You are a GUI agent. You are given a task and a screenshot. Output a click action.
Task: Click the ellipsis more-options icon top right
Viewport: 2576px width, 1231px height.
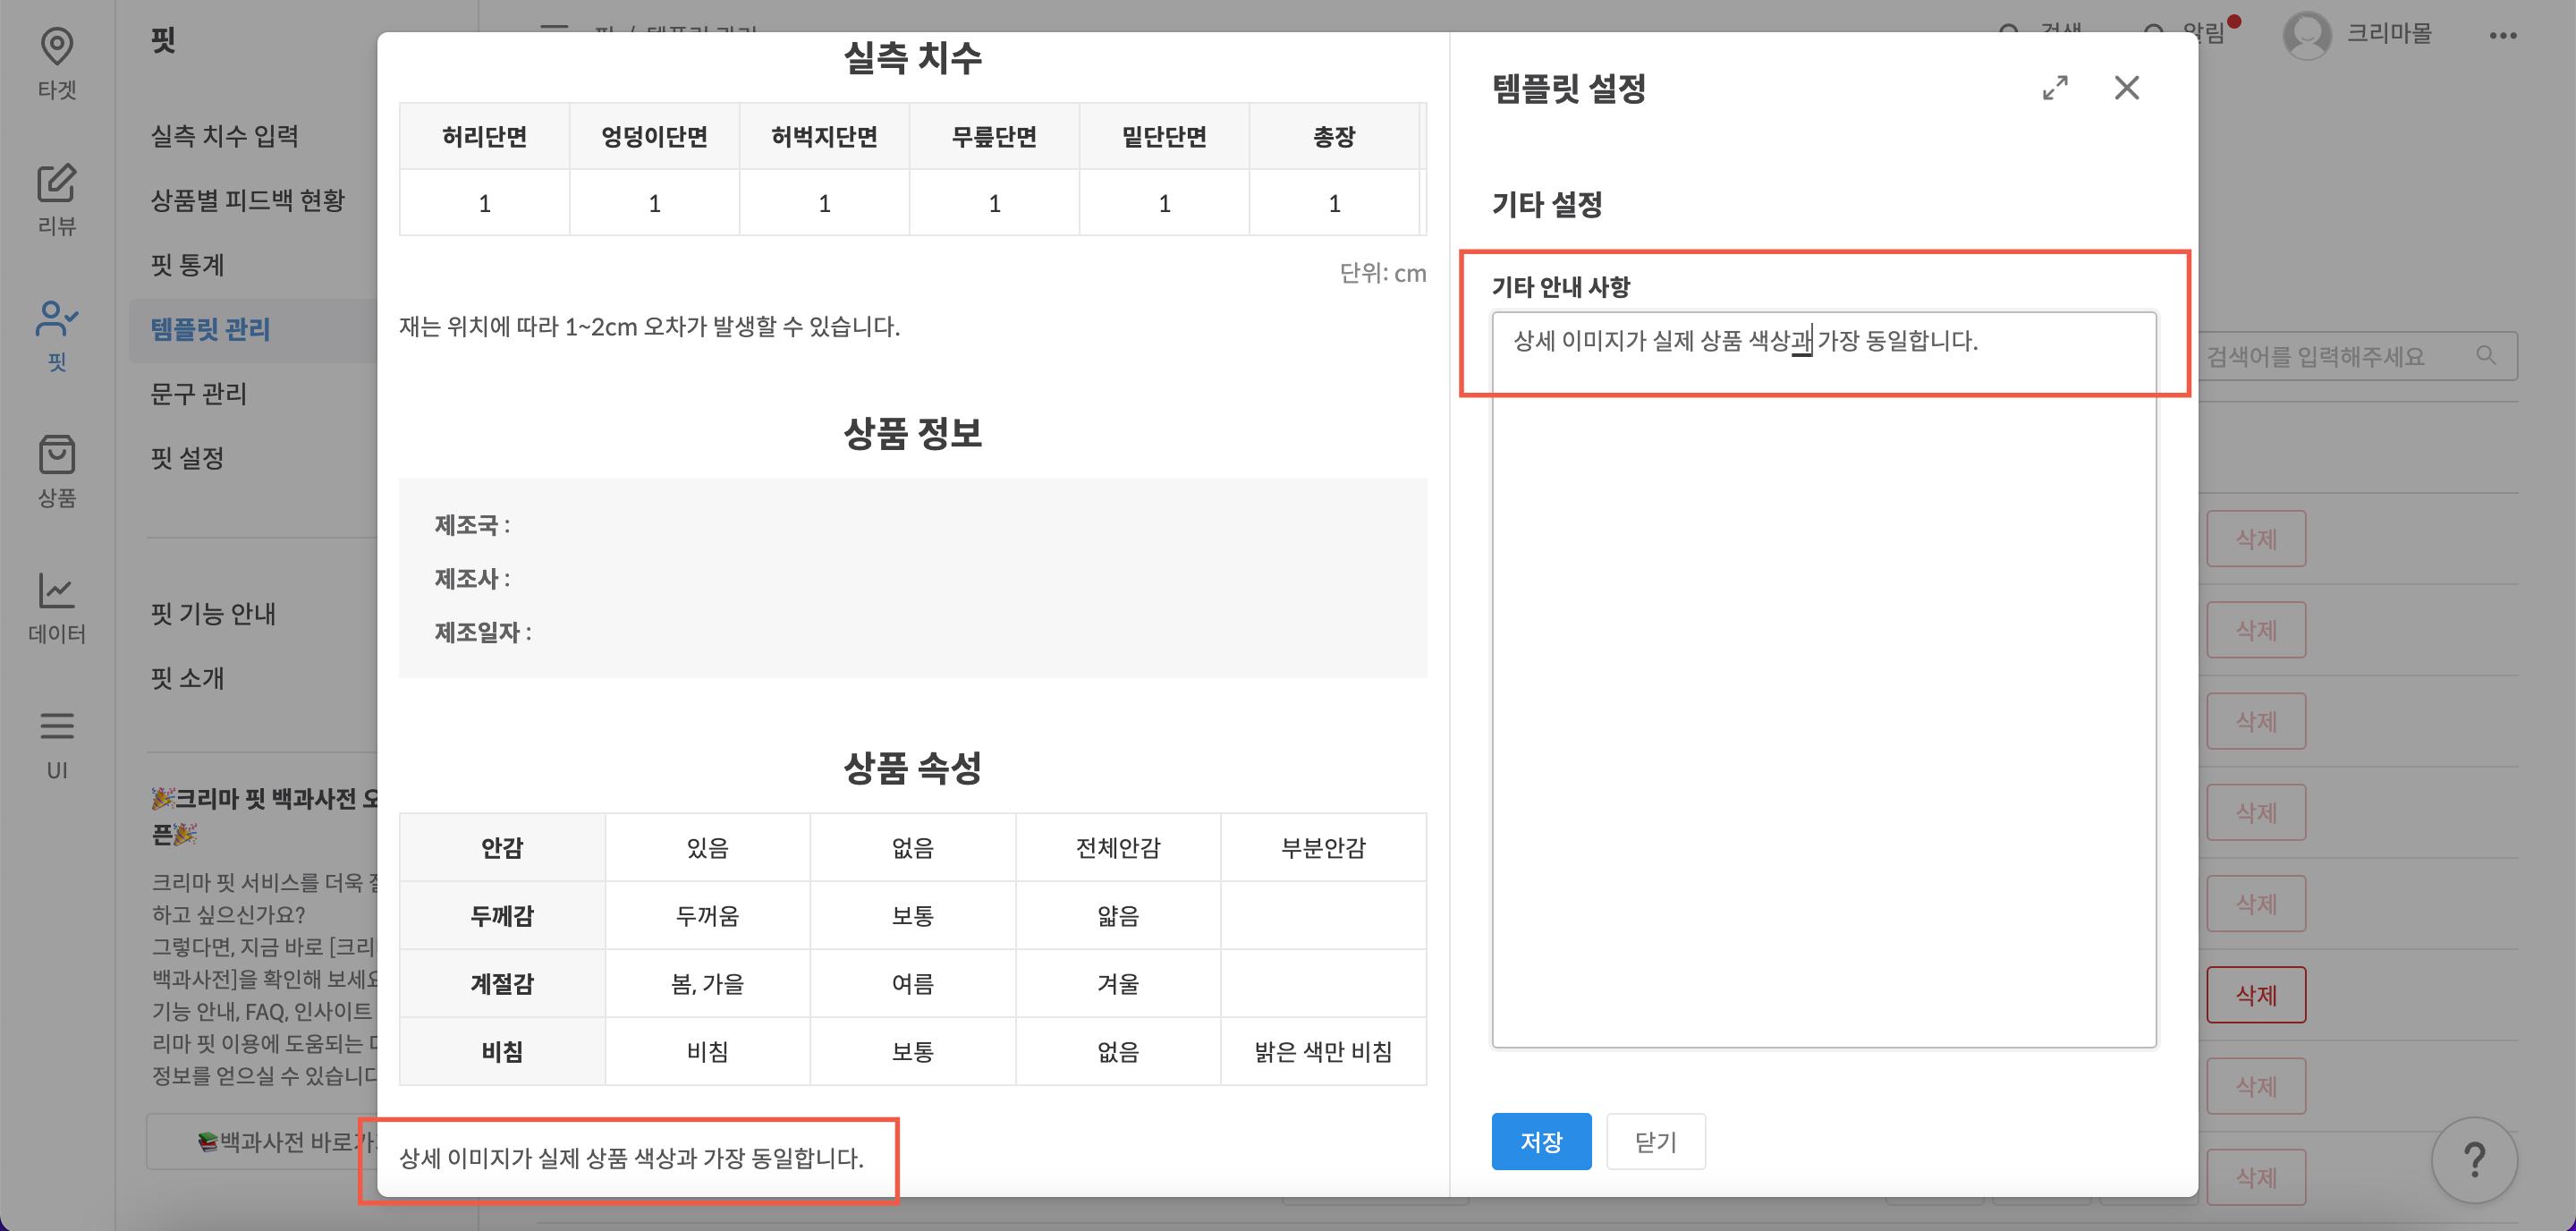click(x=2504, y=36)
